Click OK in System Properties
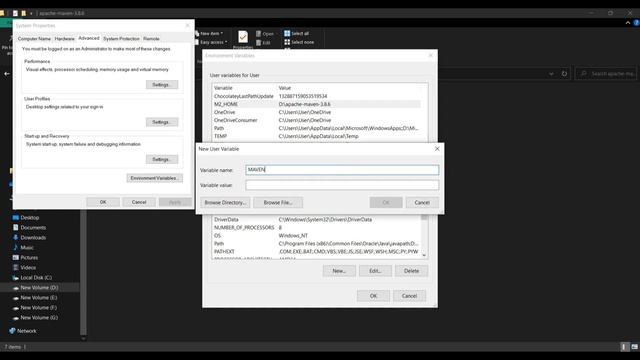 click(x=103, y=202)
